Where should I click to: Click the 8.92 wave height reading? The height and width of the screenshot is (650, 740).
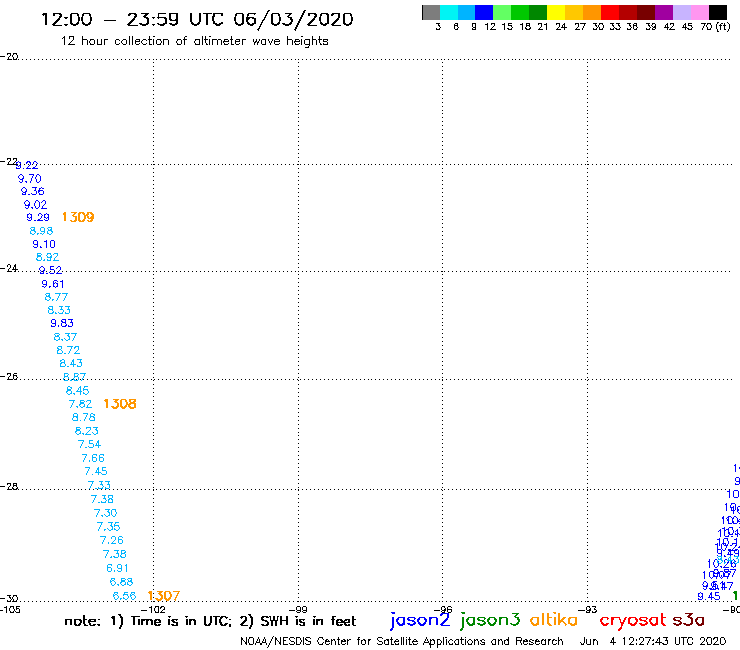pos(47,257)
